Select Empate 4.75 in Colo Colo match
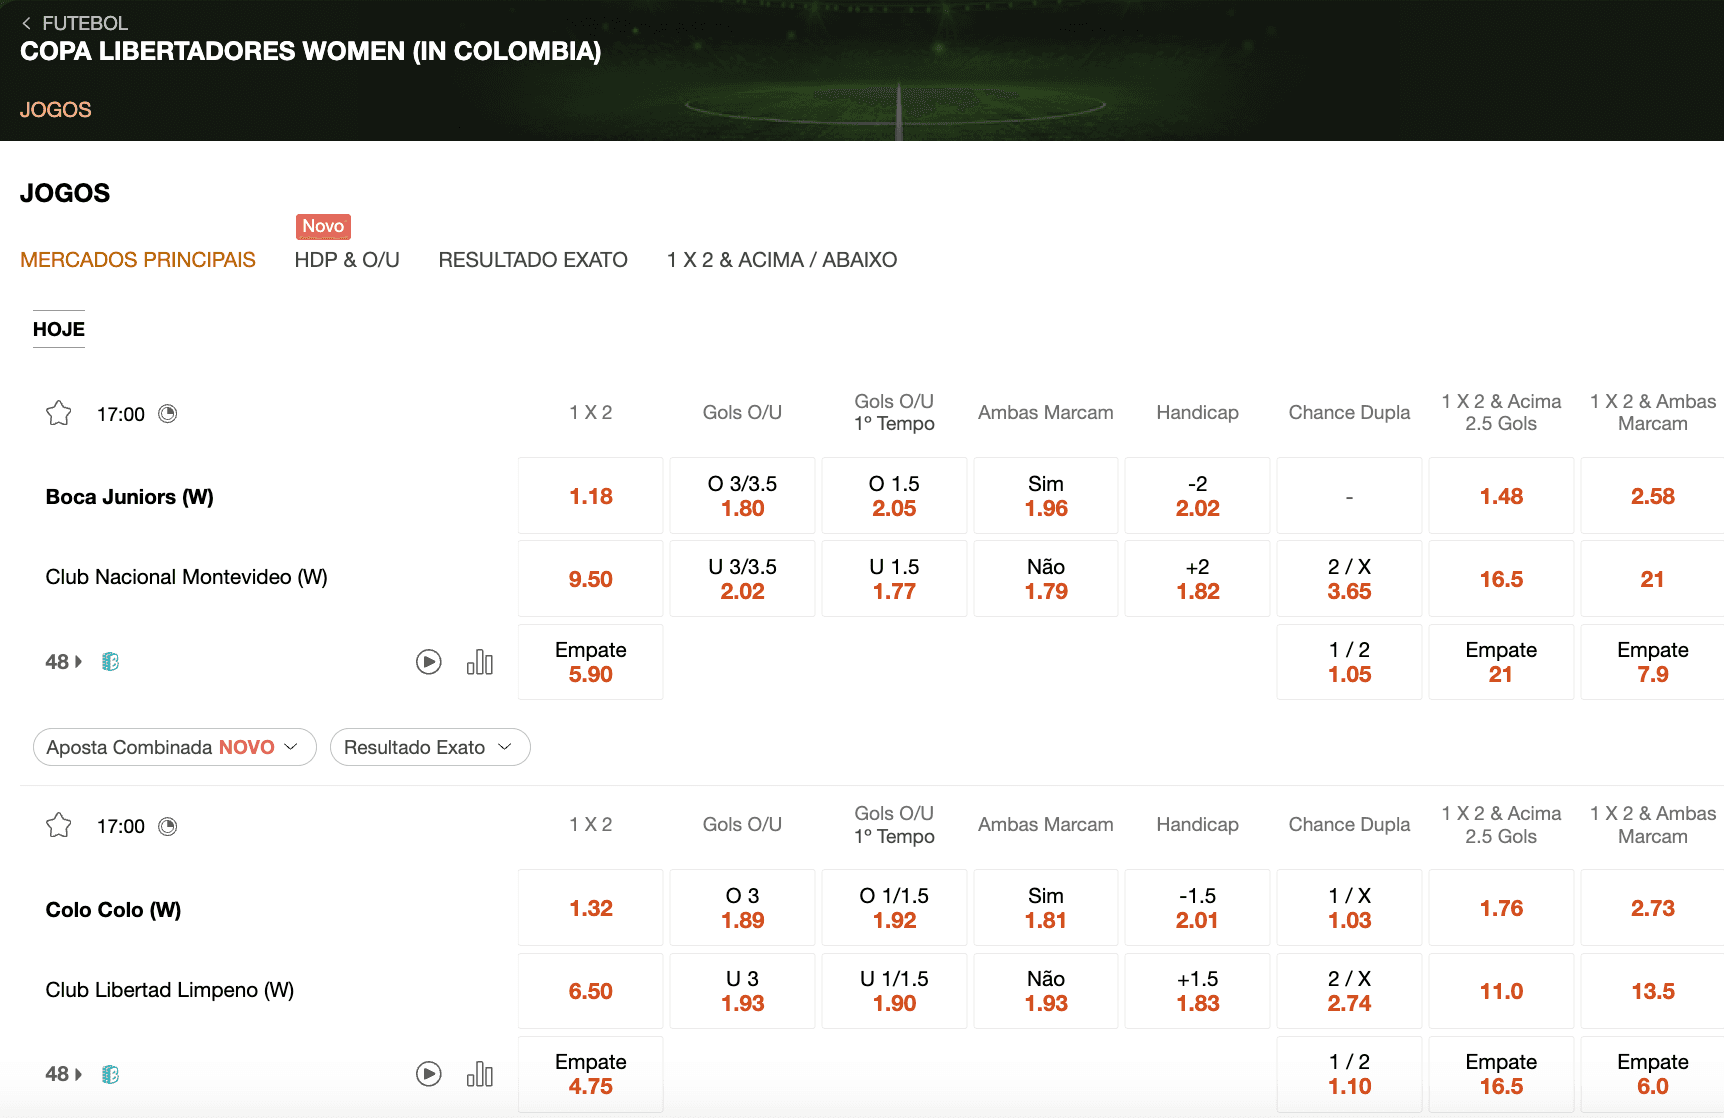Image resolution: width=1724 pixels, height=1118 pixels. [591, 1074]
